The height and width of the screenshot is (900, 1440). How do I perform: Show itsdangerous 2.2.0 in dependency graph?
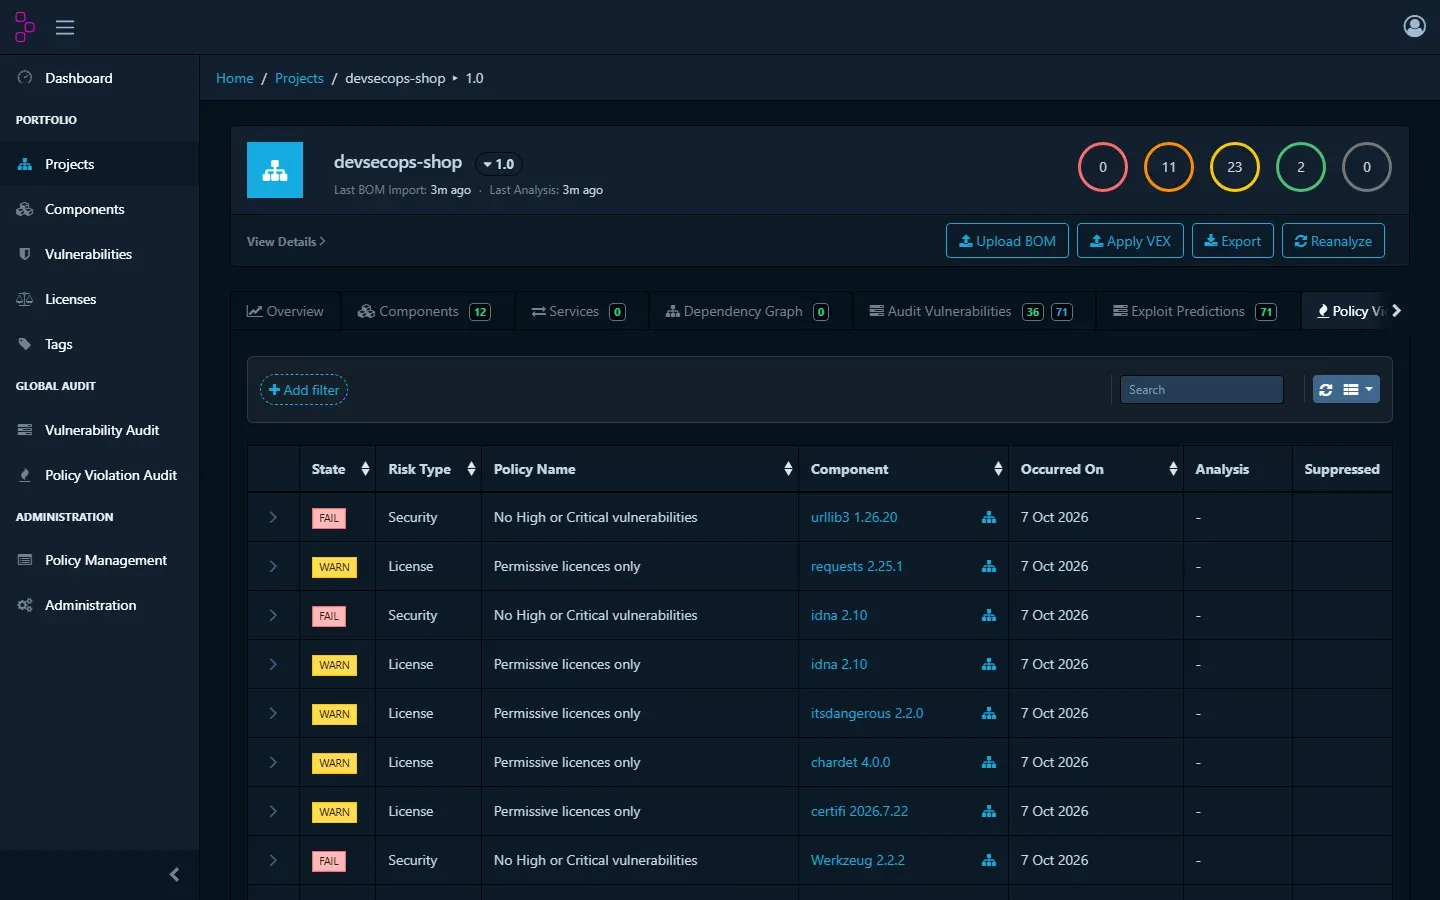pyautogui.click(x=989, y=714)
